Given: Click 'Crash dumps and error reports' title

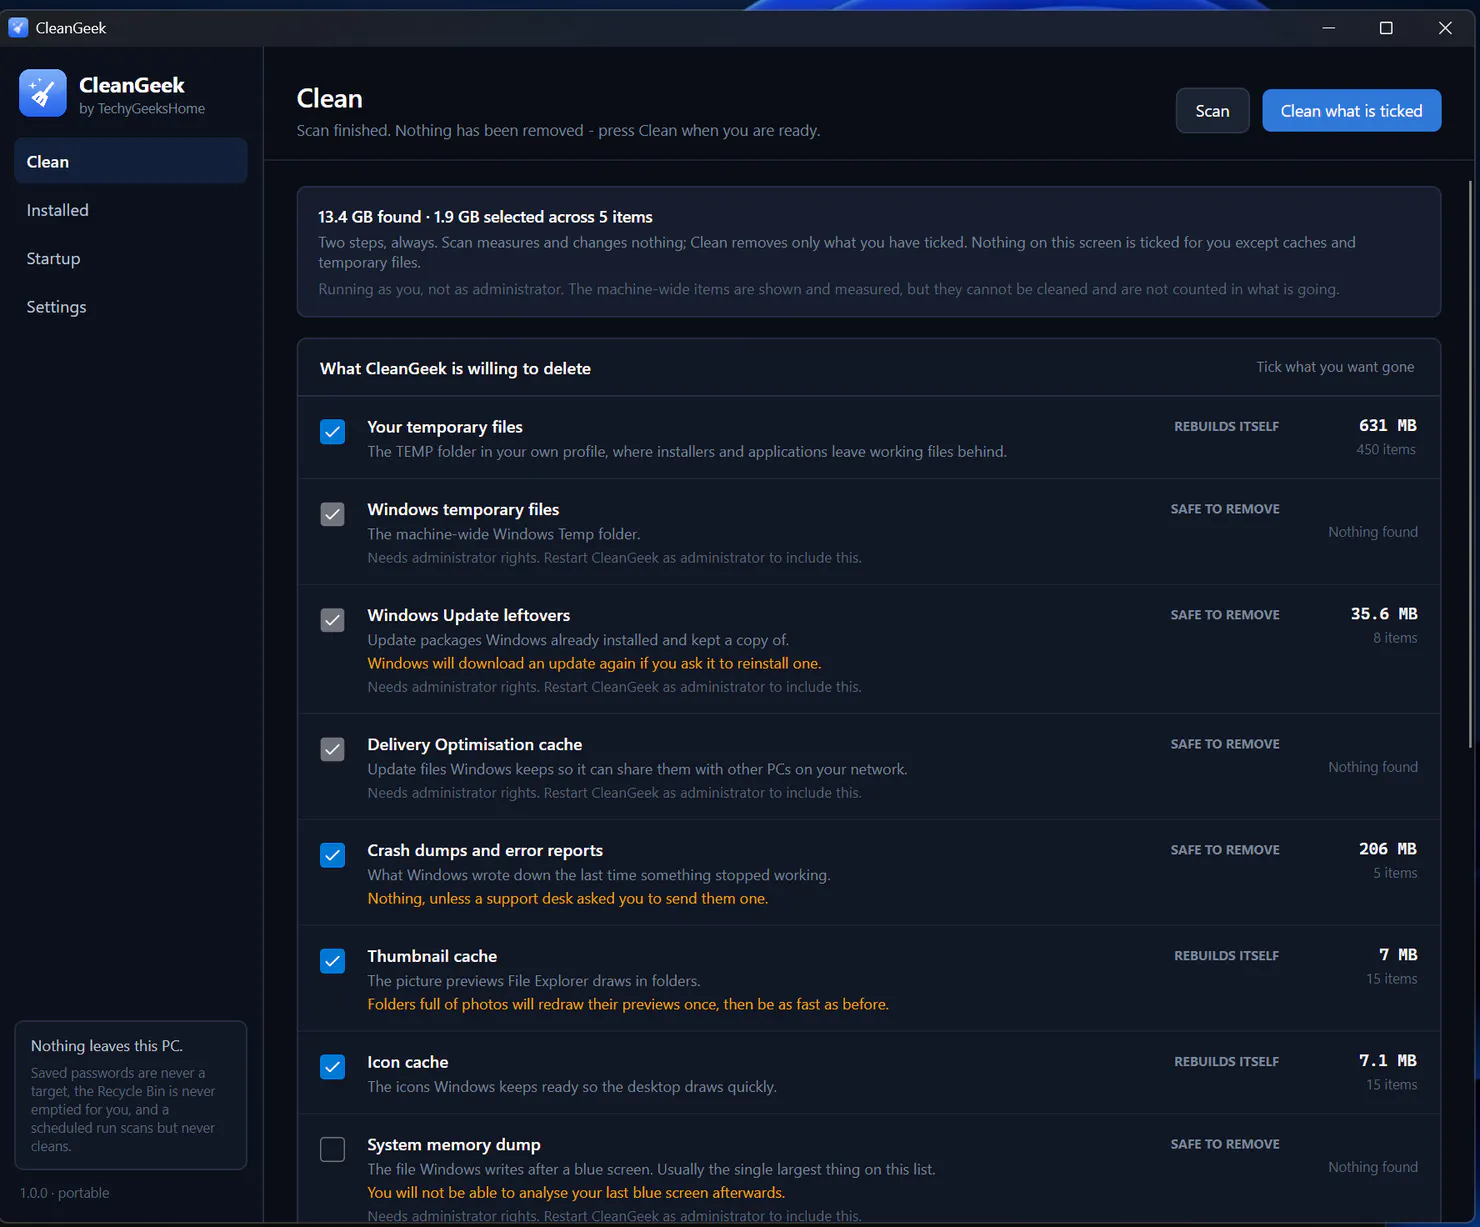Looking at the screenshot, I should (x=485, y=850).
